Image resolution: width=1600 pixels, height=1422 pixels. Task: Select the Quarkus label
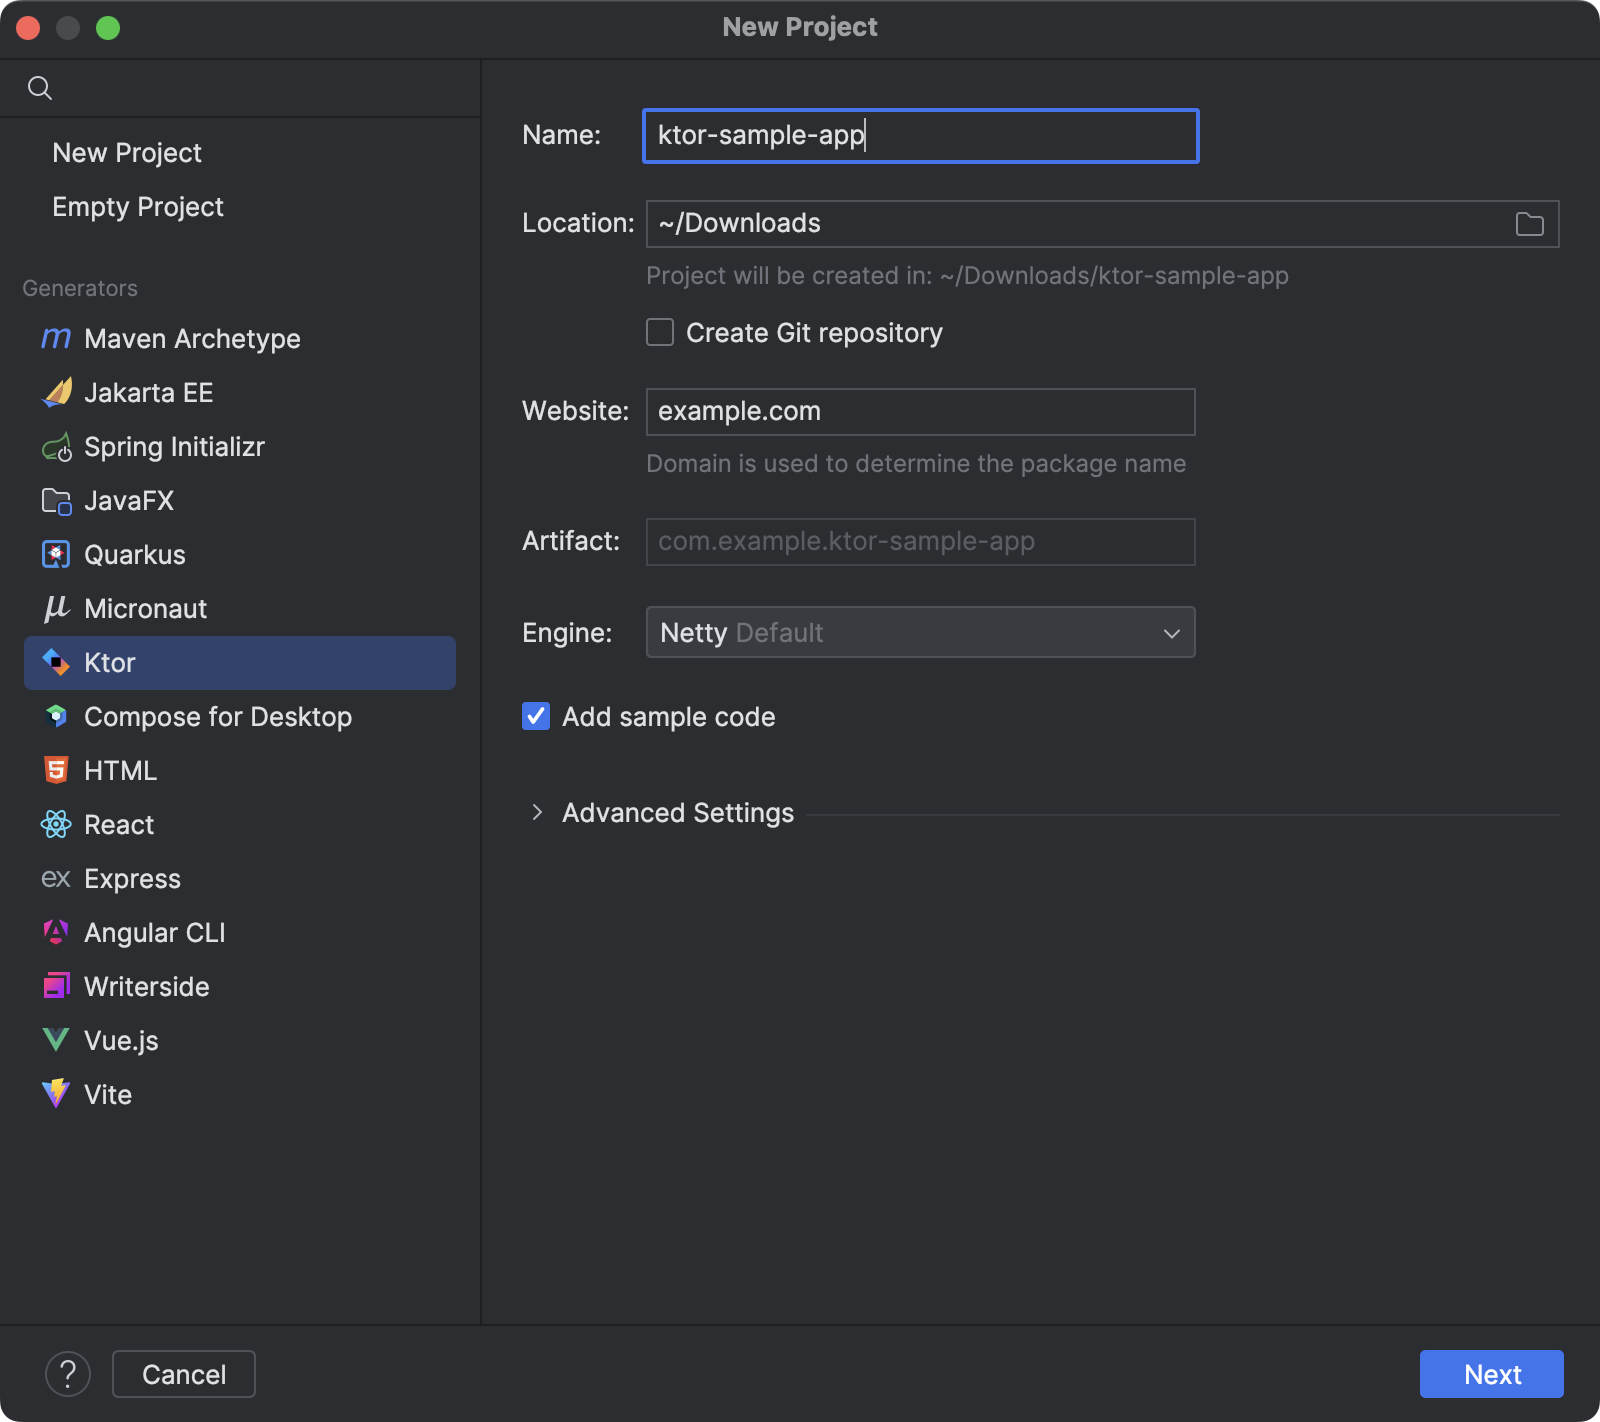(135, 555)
